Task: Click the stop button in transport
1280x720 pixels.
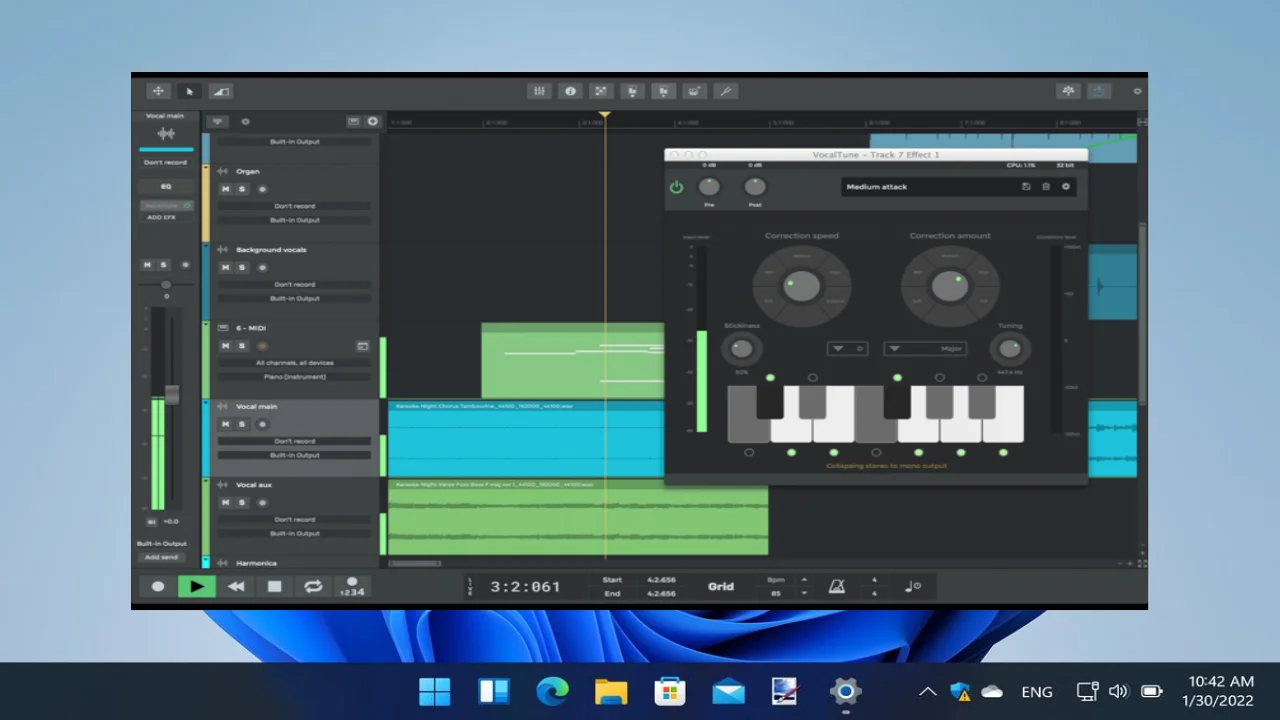Action: pyautogui.click(x=275, y=587)
